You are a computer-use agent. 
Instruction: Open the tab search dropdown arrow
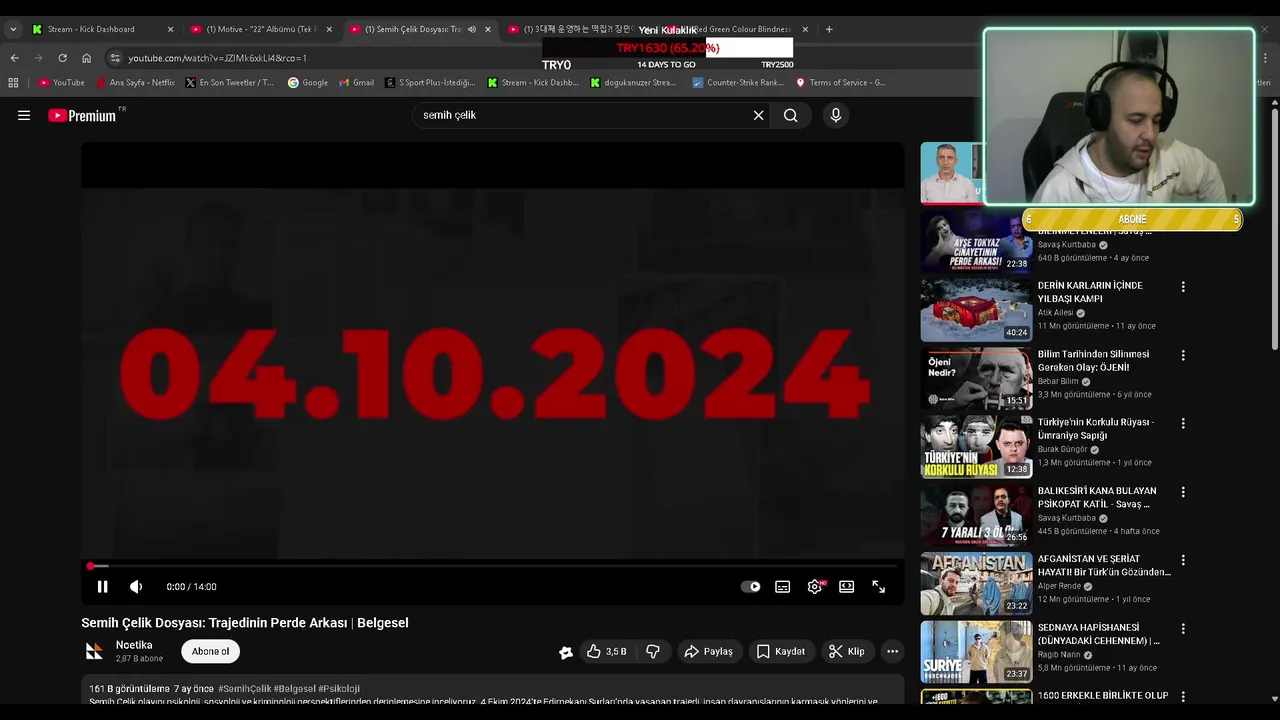(13, 29)
